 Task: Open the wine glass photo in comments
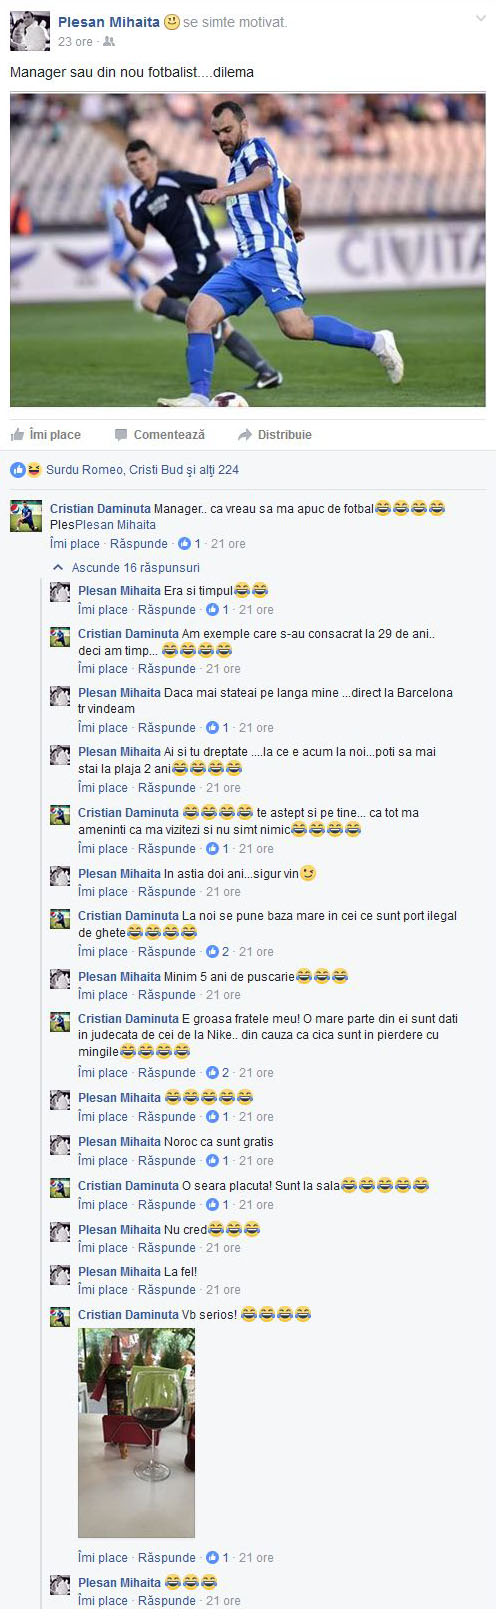[x=136, y=1432]
